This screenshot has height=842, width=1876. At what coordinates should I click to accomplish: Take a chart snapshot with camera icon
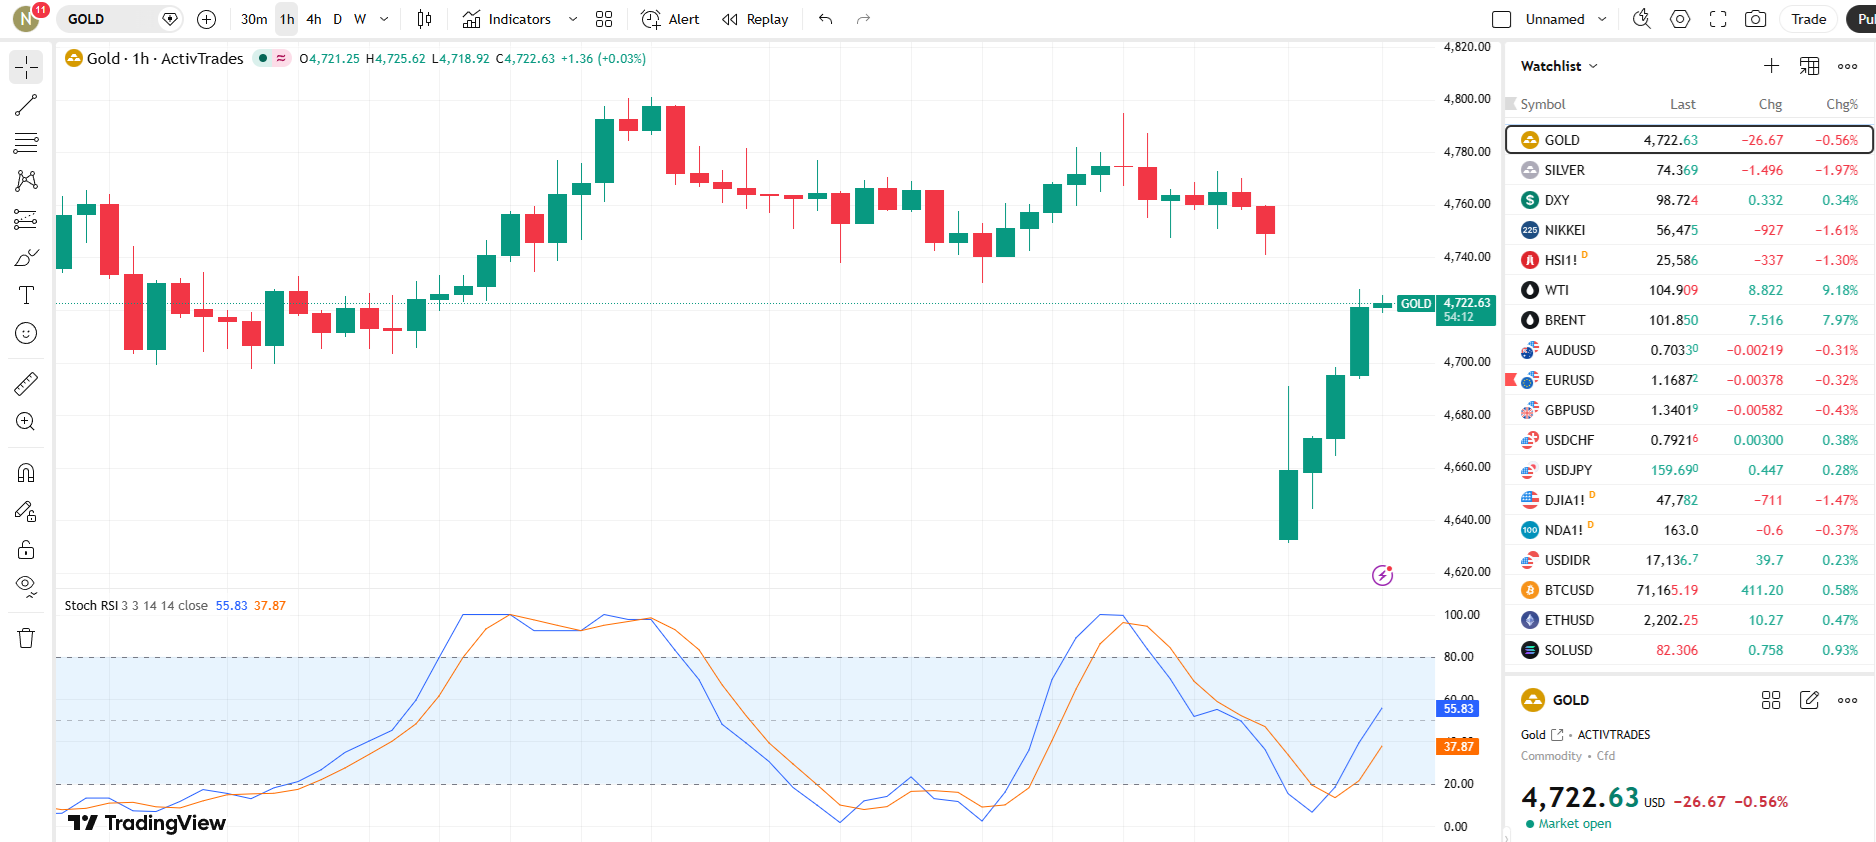[1755, 19]
